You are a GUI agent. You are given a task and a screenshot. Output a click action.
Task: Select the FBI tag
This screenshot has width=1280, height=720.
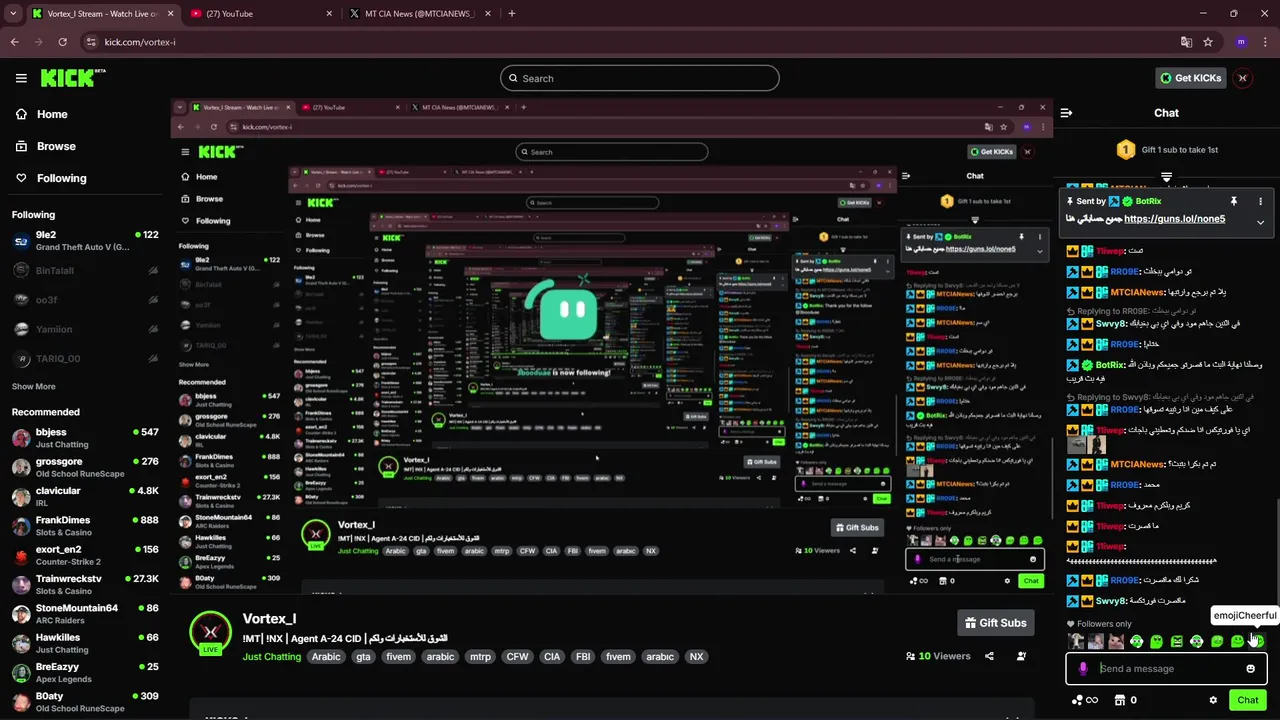click(583, 657)
